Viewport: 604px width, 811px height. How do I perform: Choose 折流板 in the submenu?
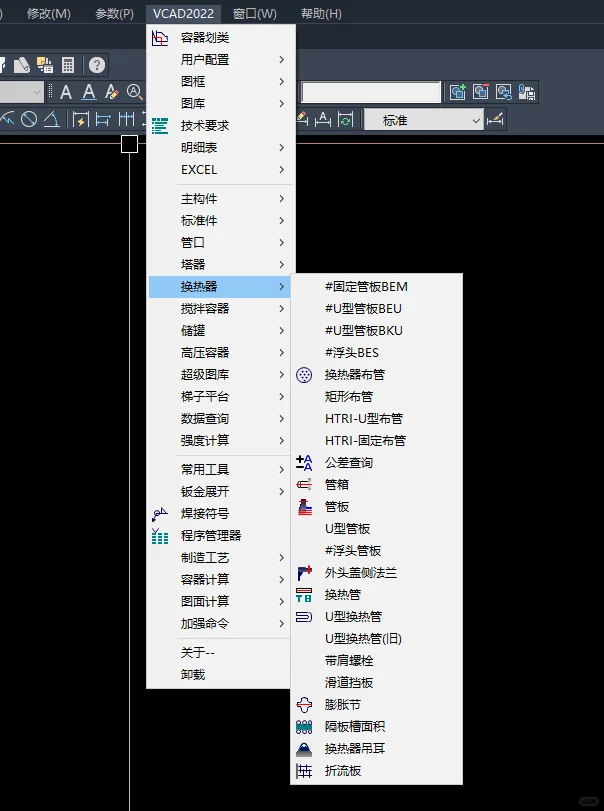[x=376, y=771]
